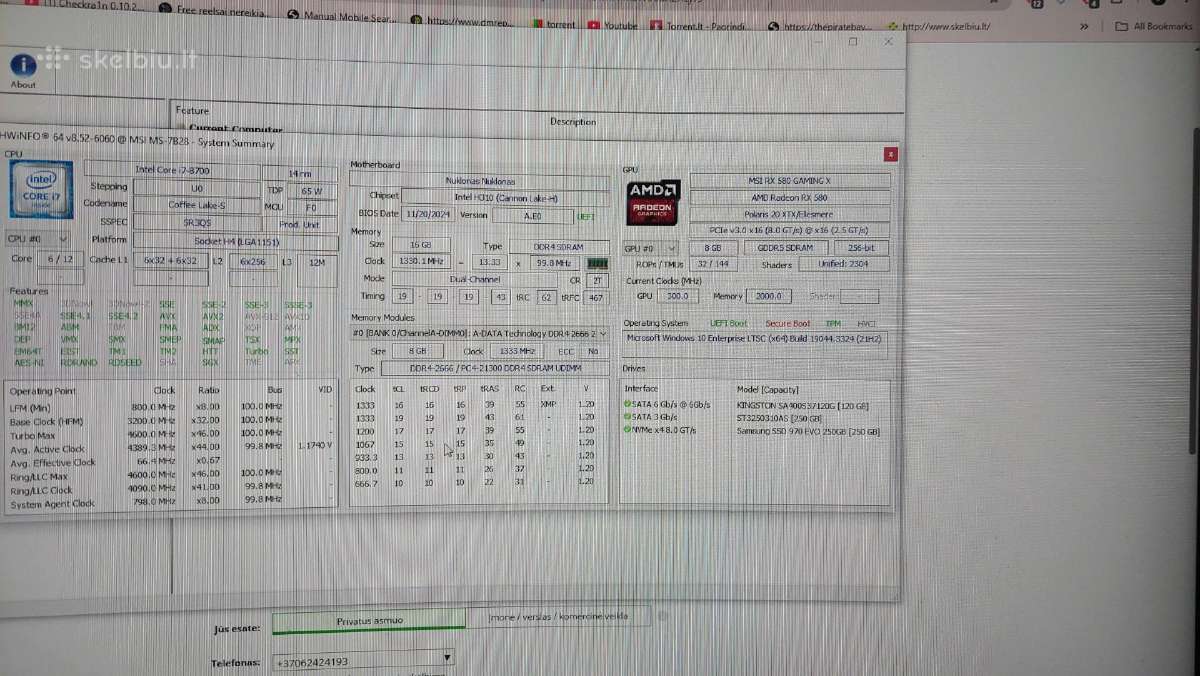Click the SR3QS SSPEC field
Viewport: 1200px width, 676px height.
coord(195,222)
